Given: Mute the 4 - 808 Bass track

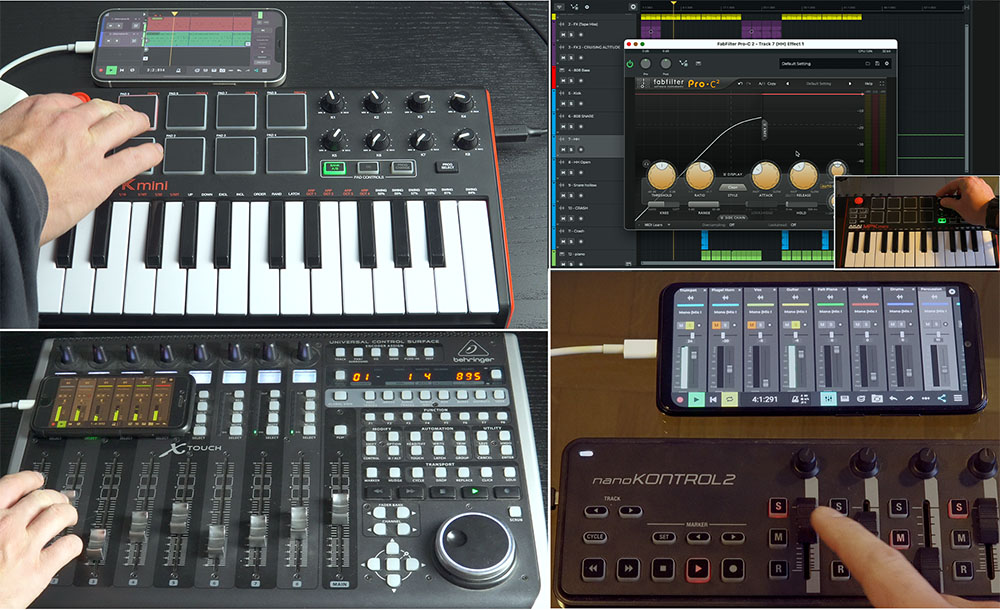Looking at the screenshot, I should [563, 81].
